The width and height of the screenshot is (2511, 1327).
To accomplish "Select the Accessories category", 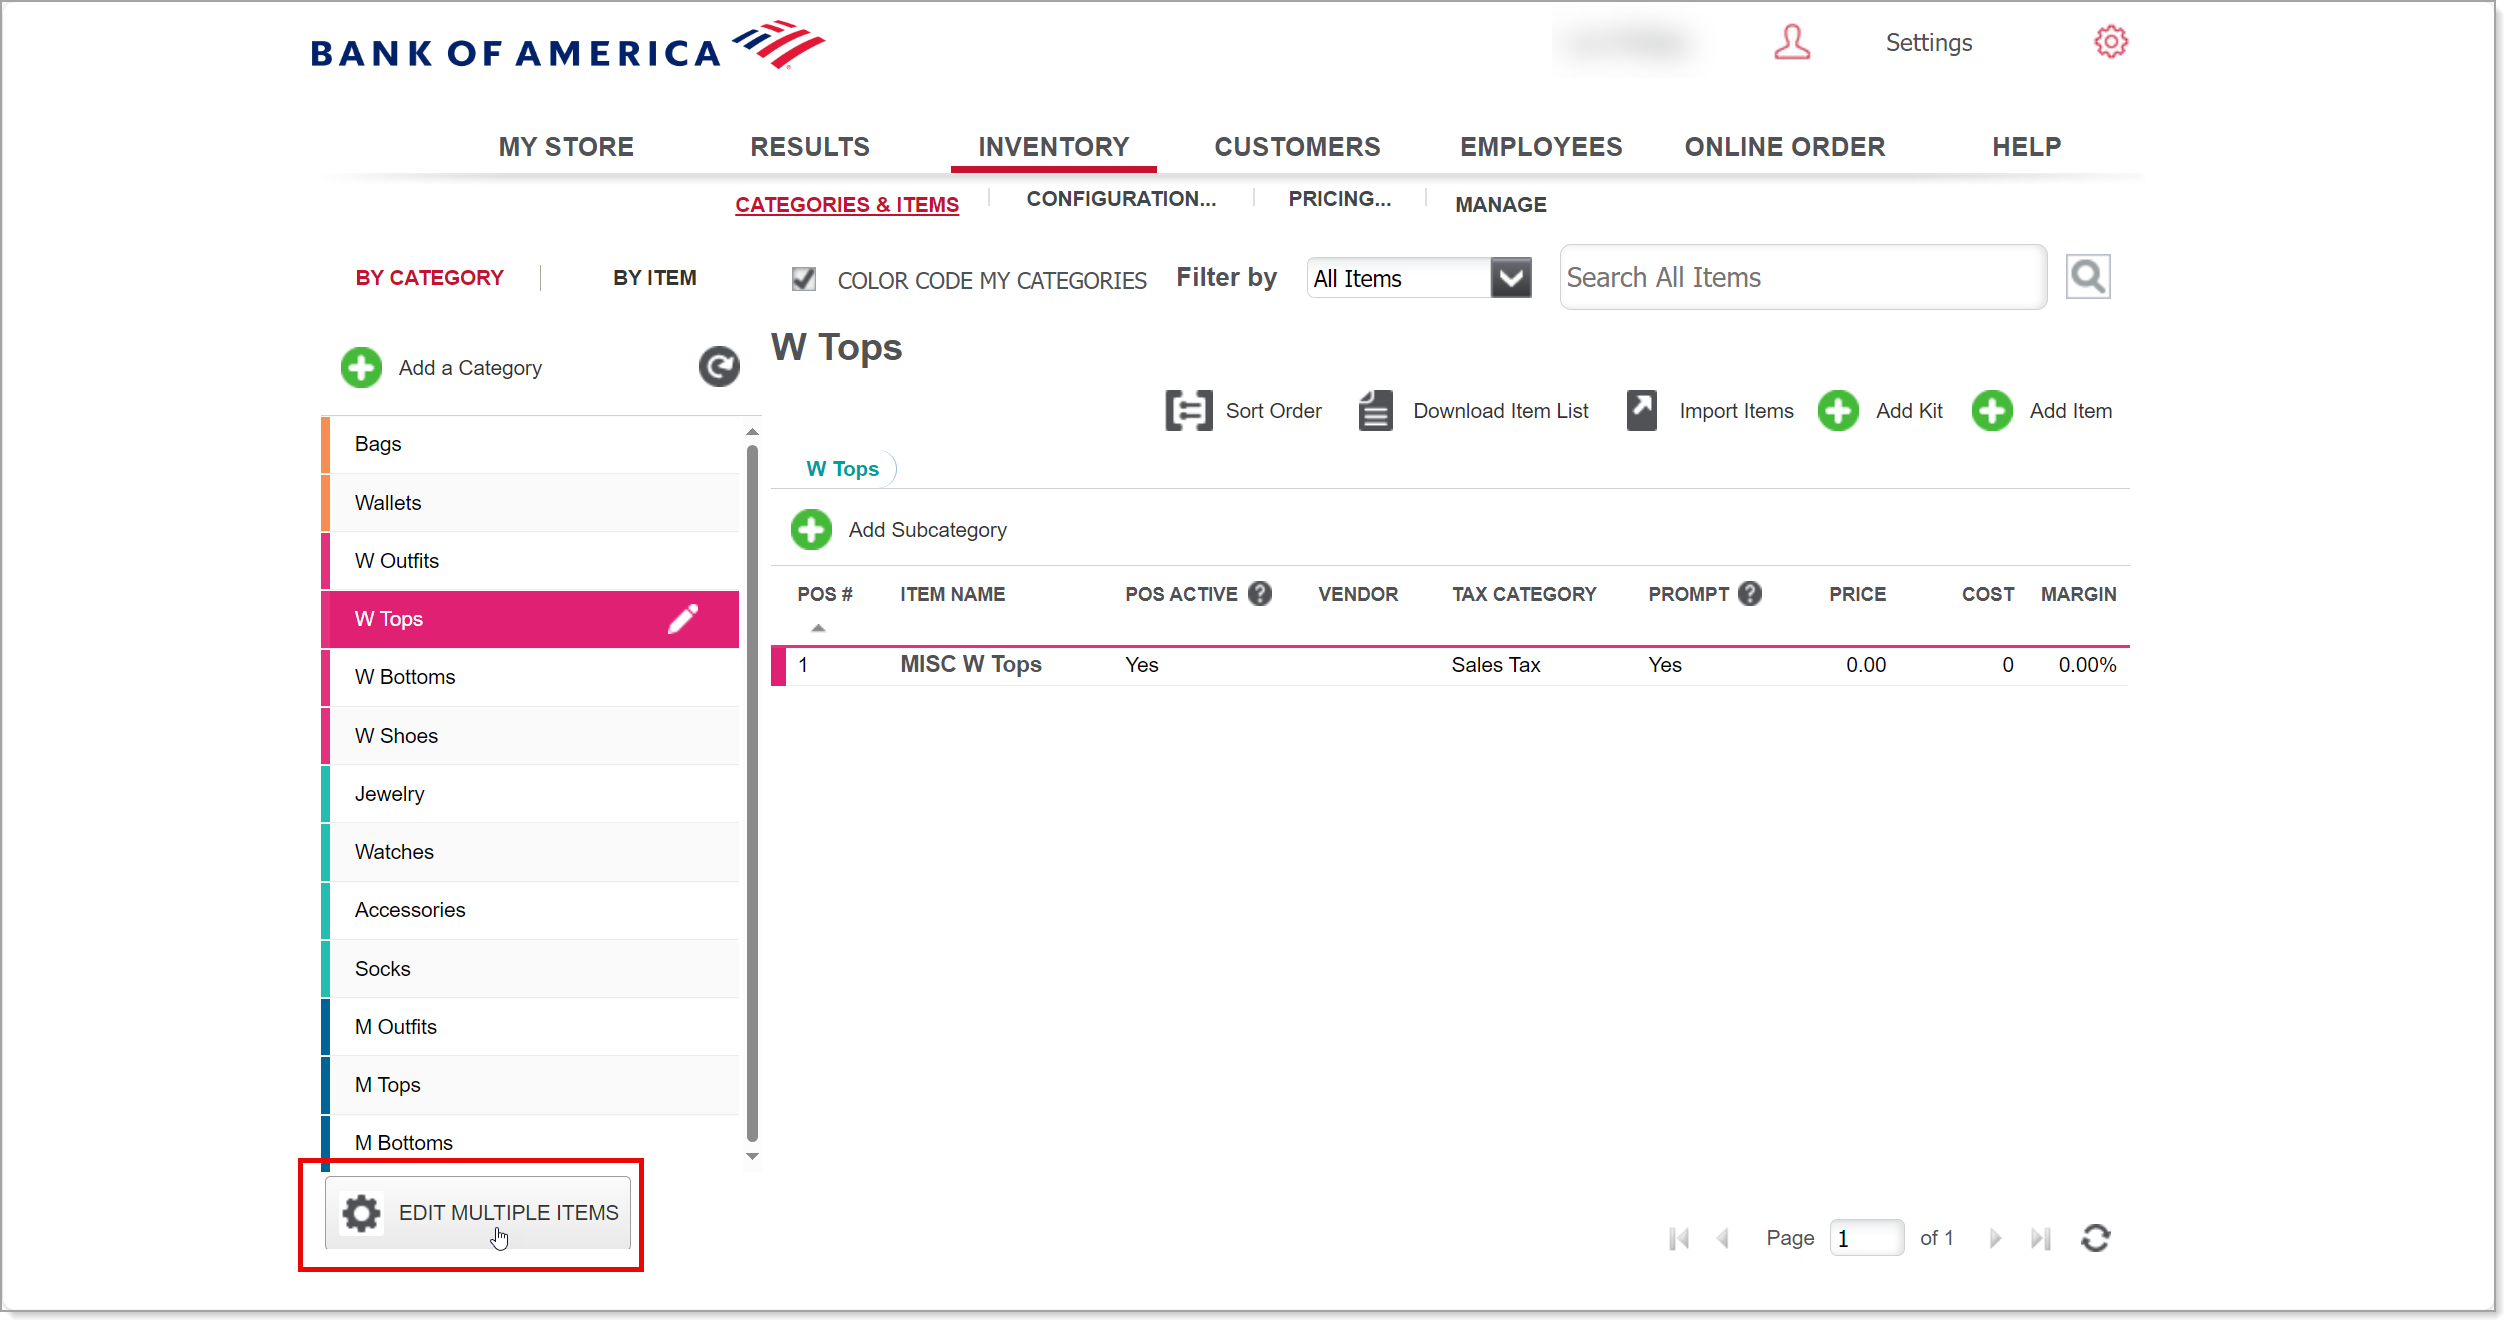I will 530,910.
